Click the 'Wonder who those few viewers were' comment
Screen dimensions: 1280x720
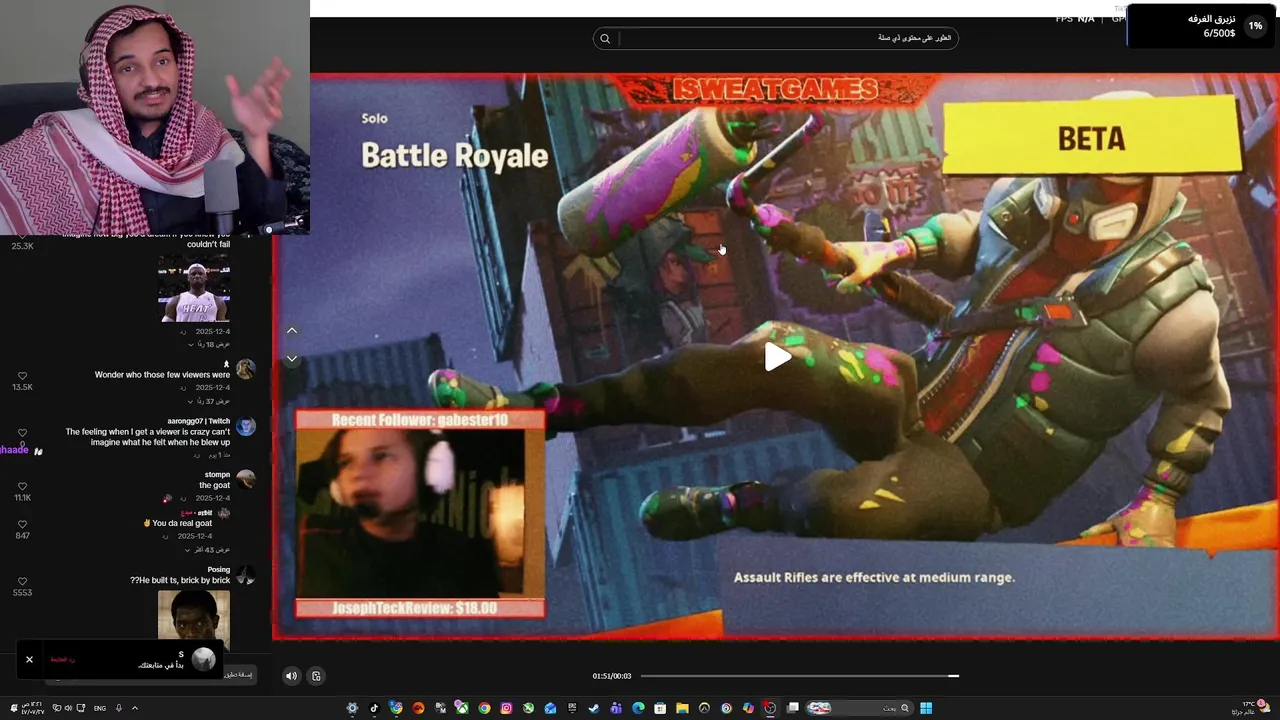click(x=162, y=375)
